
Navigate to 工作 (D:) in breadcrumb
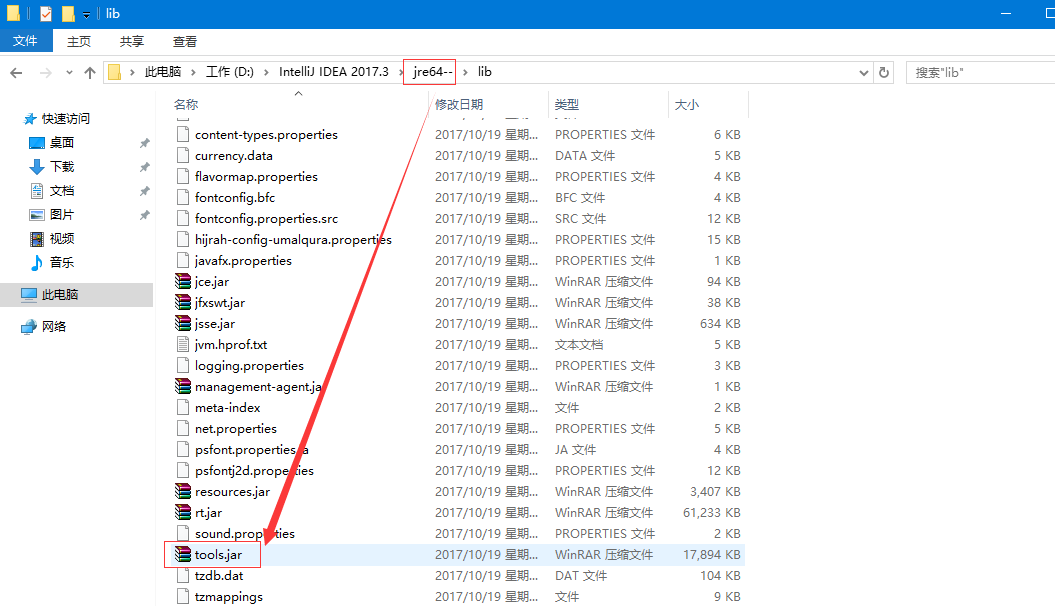229,72
